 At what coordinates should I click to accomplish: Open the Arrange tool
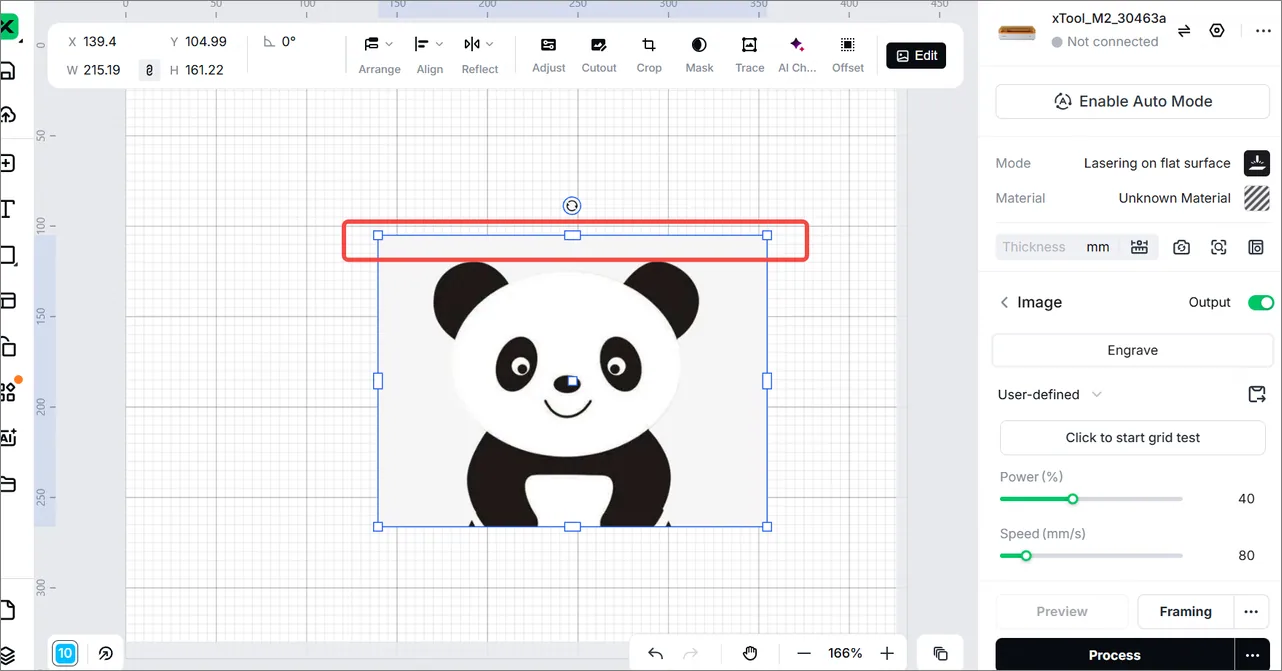click(x=379, y=55)
